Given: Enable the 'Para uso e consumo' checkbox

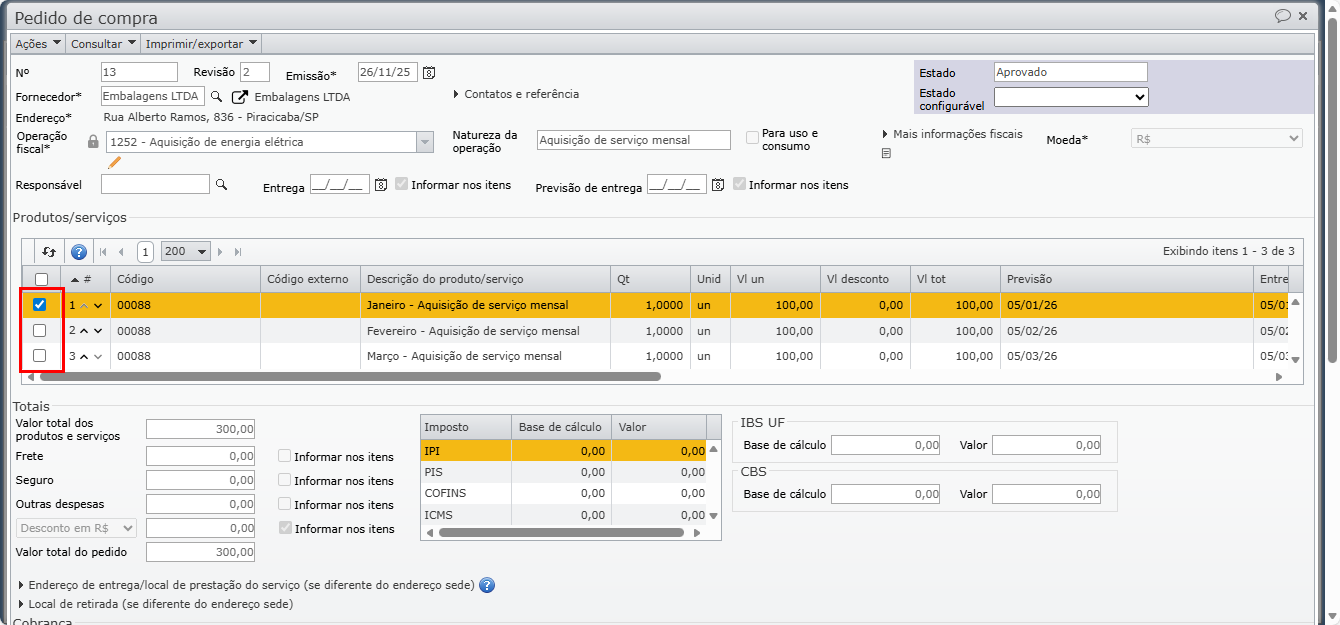Looking at the screenshot, I should click(x=752, y=139).
